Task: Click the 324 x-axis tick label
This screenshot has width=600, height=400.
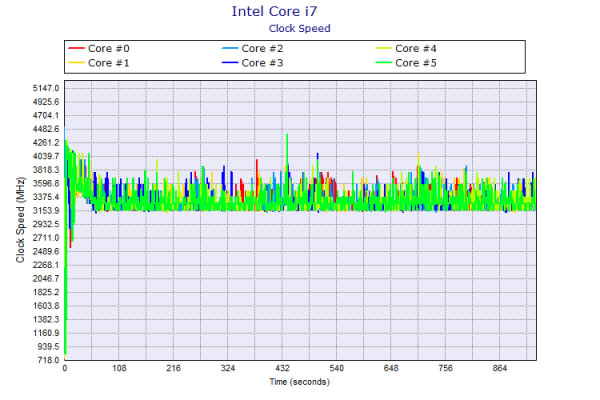Action: point(228,368)
